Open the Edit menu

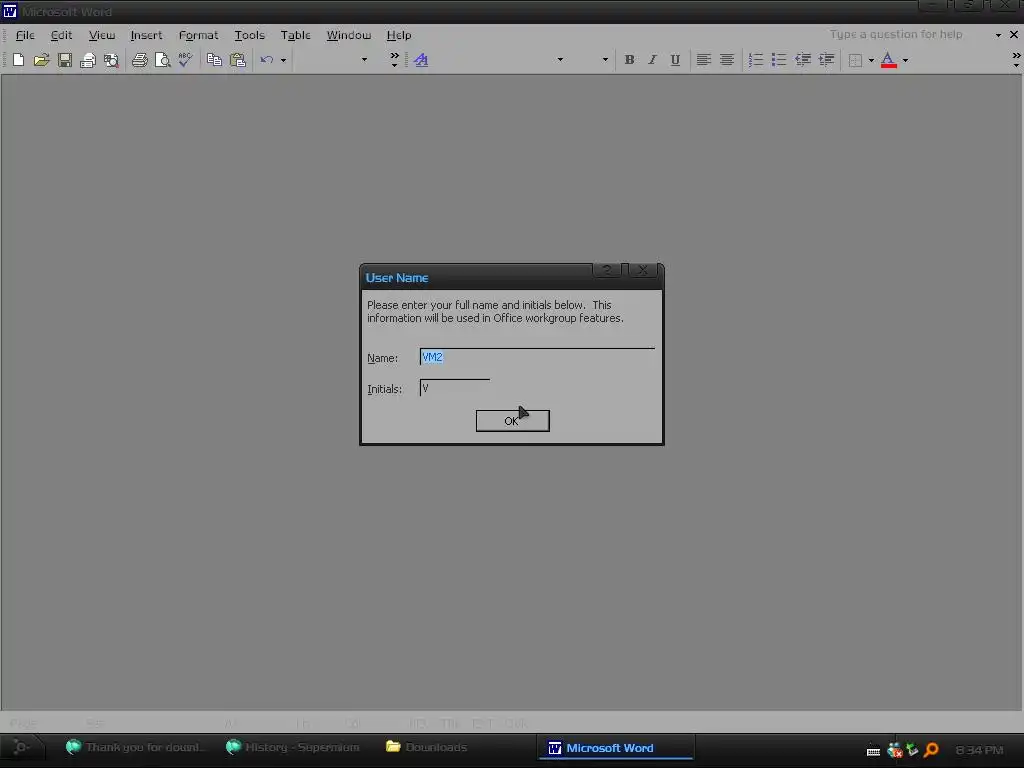(x=61, y=35)
